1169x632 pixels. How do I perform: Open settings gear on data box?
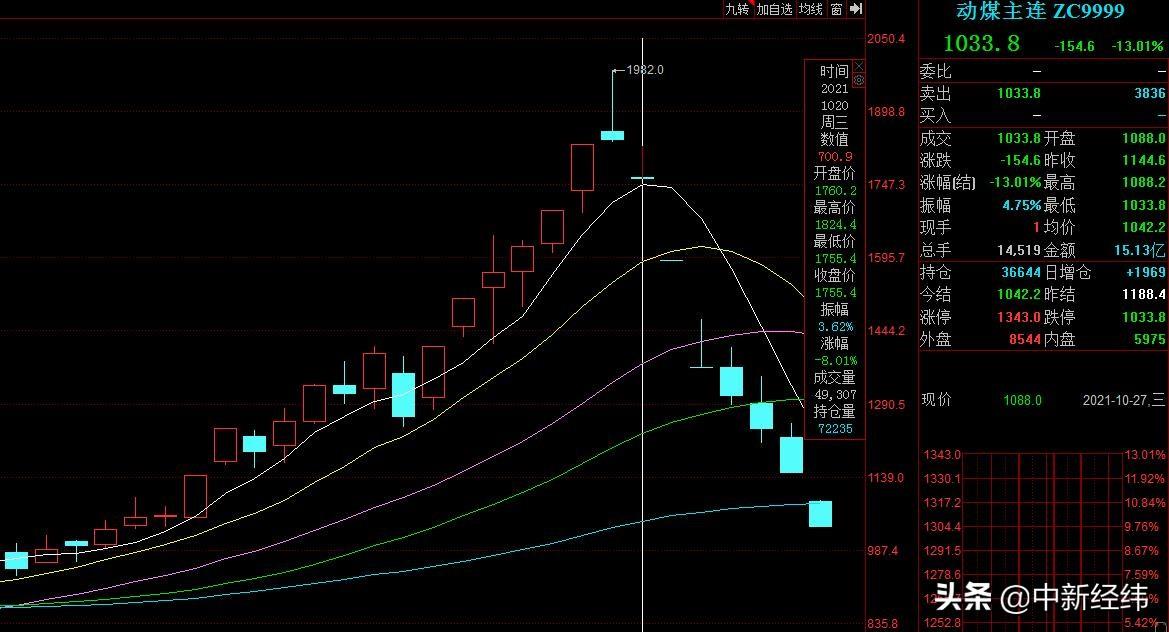858,80
